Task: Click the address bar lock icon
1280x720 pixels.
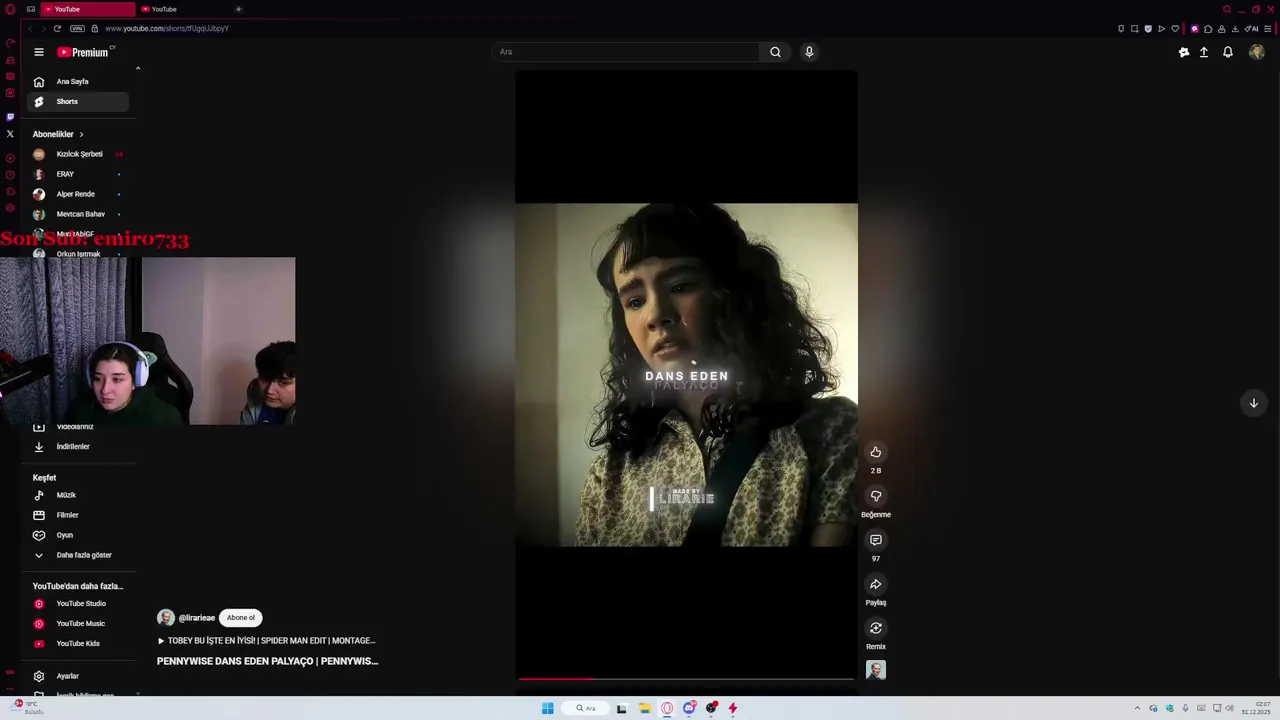Action: 95,28
